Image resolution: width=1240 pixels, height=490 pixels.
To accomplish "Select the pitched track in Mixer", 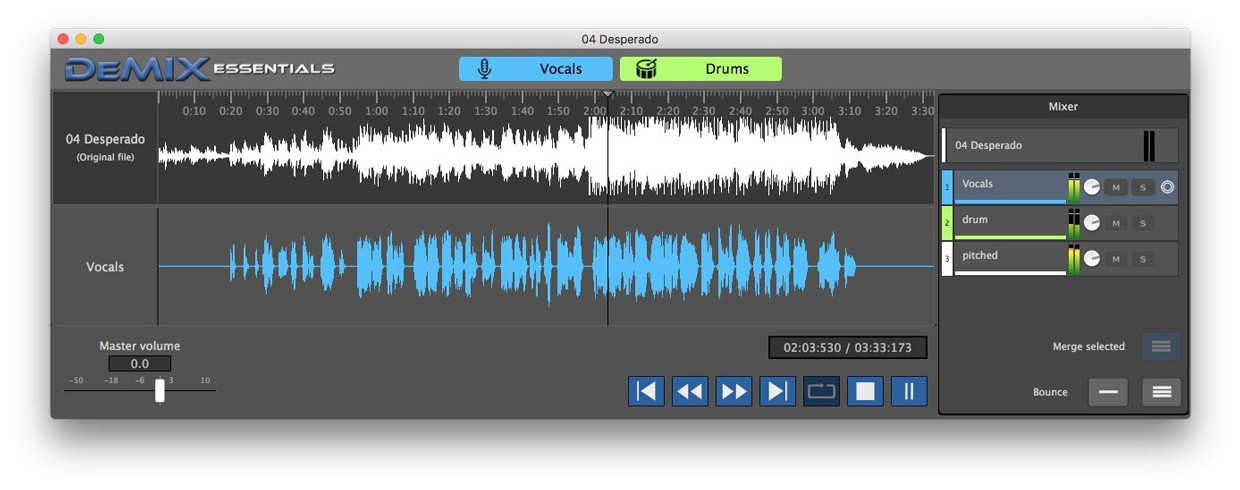I will (1060, 259).
